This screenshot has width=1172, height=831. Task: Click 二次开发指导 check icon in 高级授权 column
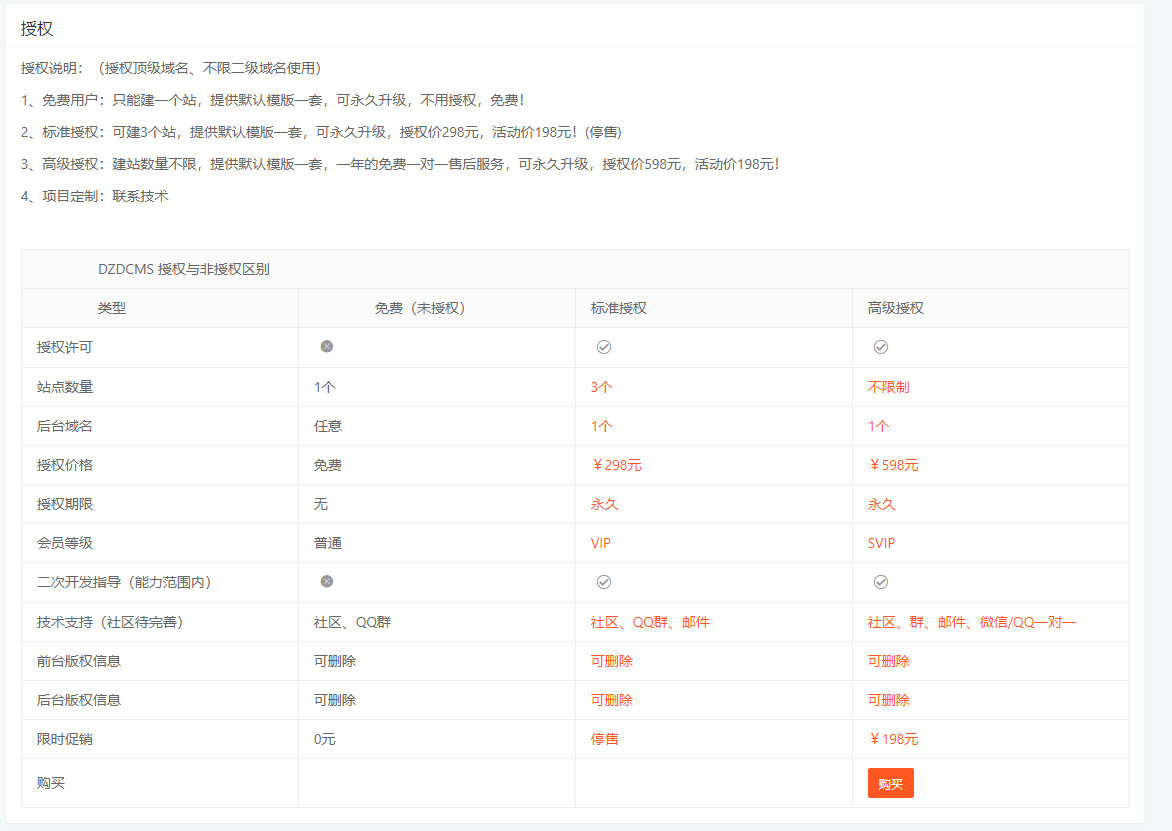[881, 582]
